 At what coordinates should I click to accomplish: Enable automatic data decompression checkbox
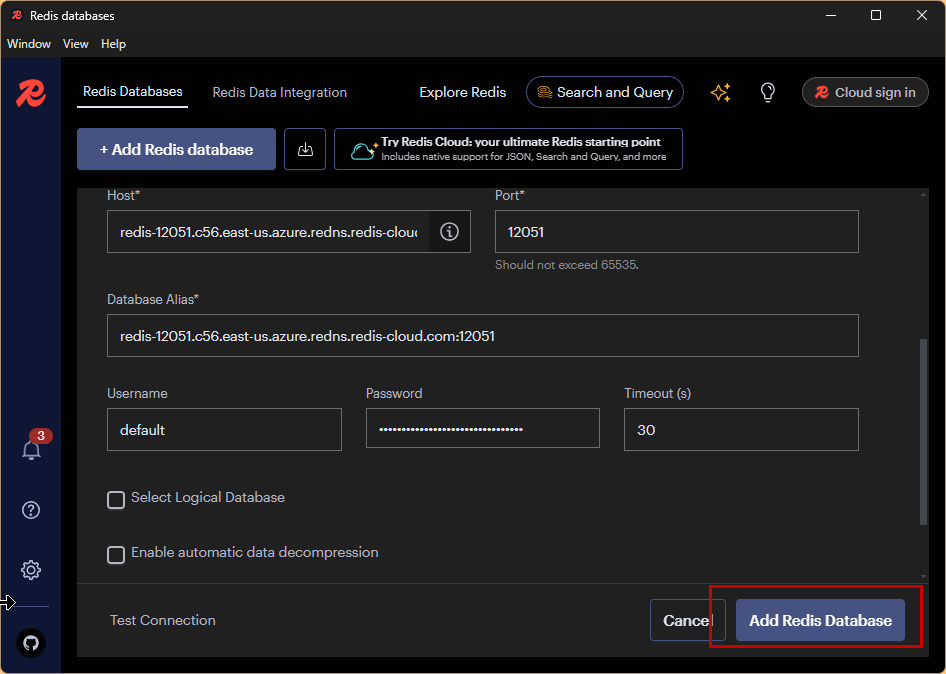click(x=116, y=555)
